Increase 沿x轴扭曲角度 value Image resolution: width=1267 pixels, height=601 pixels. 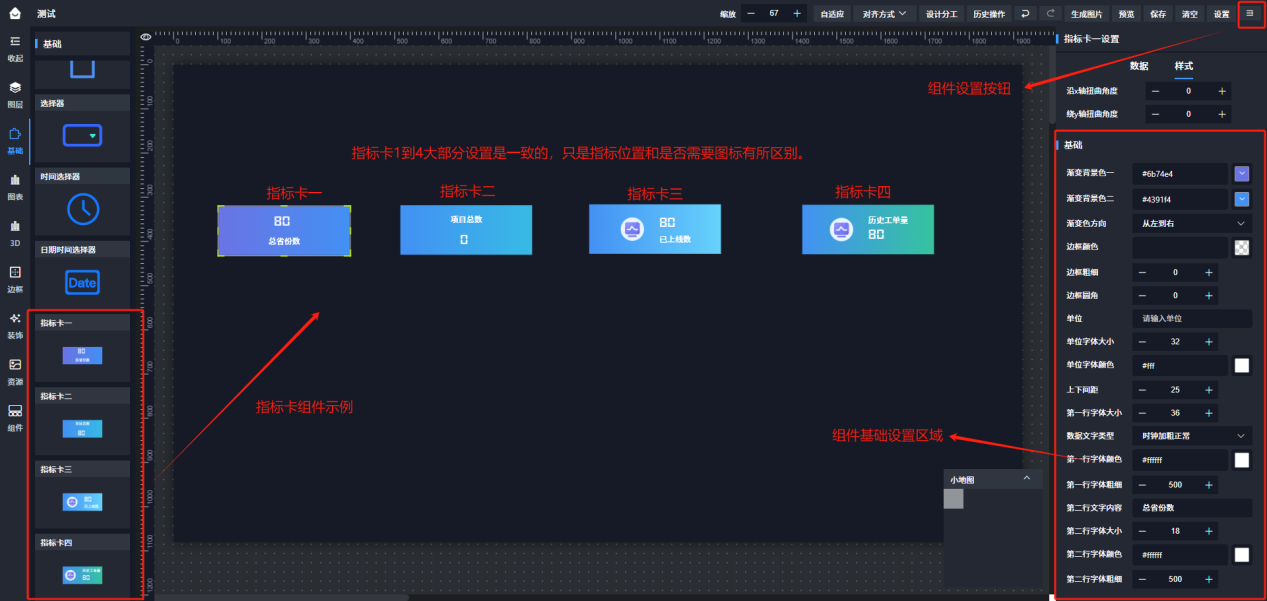tap(1221, 91)
